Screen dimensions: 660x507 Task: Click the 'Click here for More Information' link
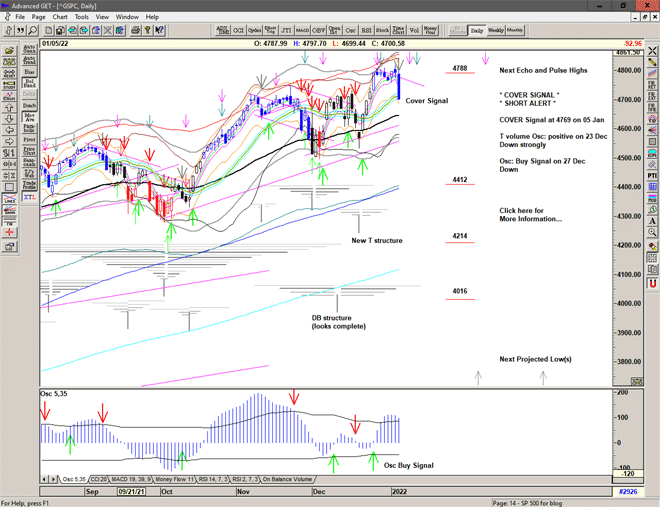(x=530, y=215)
